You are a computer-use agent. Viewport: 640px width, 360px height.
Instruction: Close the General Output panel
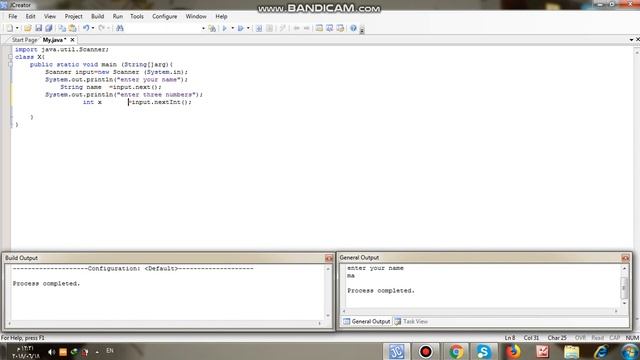point(625,258)
